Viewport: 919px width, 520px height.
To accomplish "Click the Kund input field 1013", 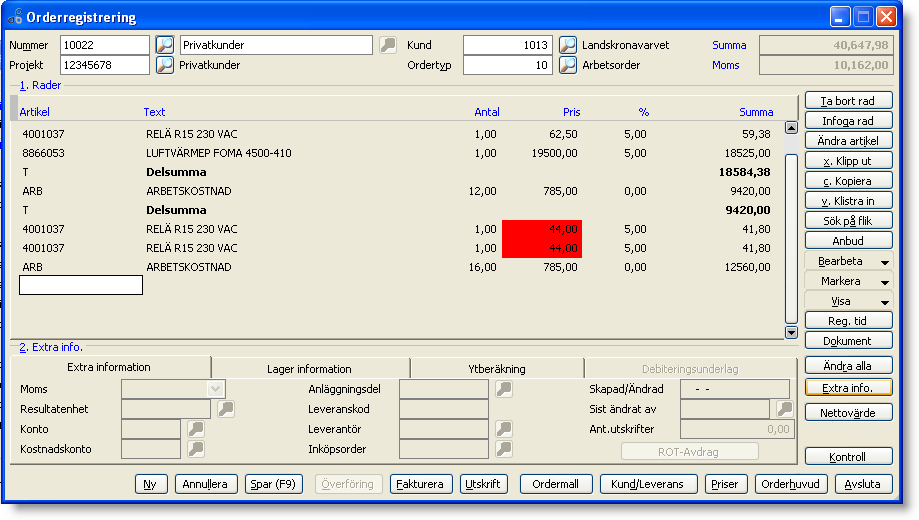I will (508, 45).
